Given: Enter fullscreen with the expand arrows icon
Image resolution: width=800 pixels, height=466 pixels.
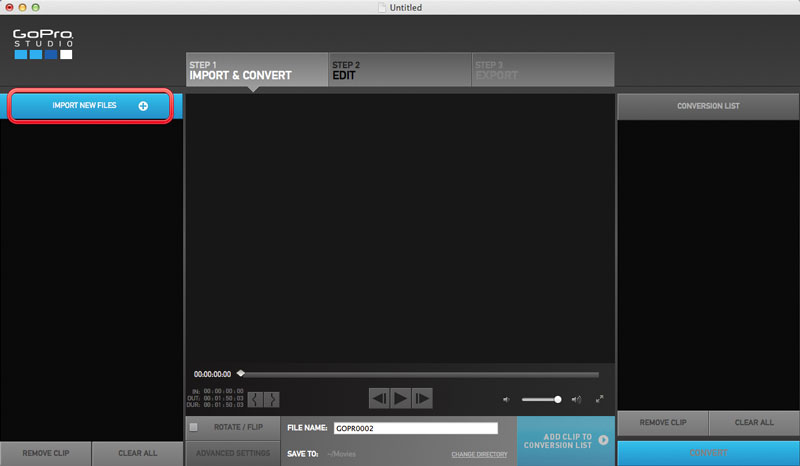Looking at the screenshot, I should [x=599, y=399].
